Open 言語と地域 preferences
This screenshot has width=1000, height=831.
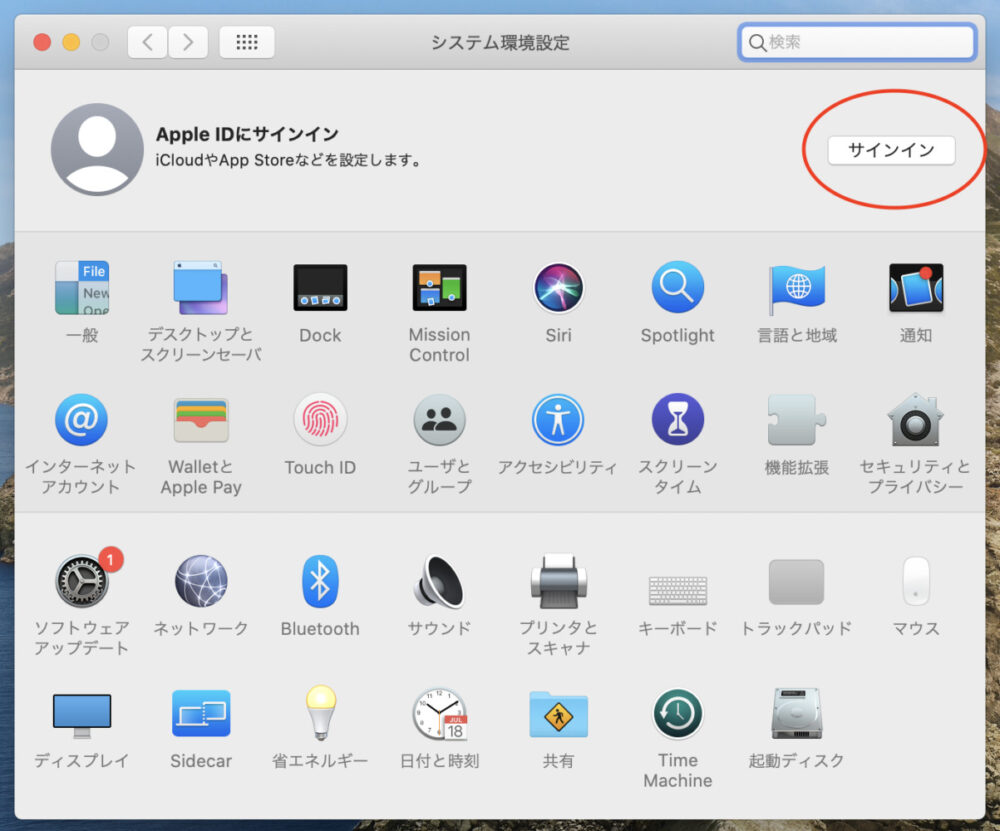coord(797,288)
